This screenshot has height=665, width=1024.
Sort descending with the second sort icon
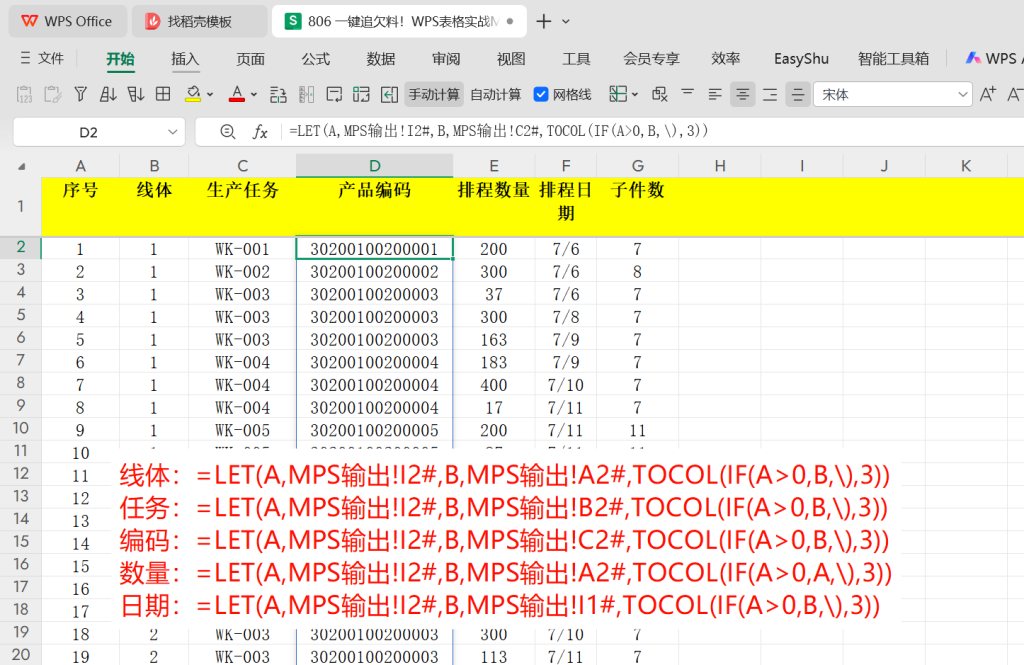tap(135, 95)
